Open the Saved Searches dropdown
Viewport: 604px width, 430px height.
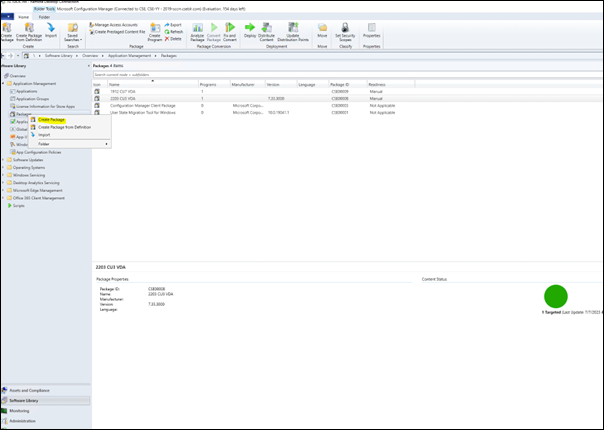point(72,32)
